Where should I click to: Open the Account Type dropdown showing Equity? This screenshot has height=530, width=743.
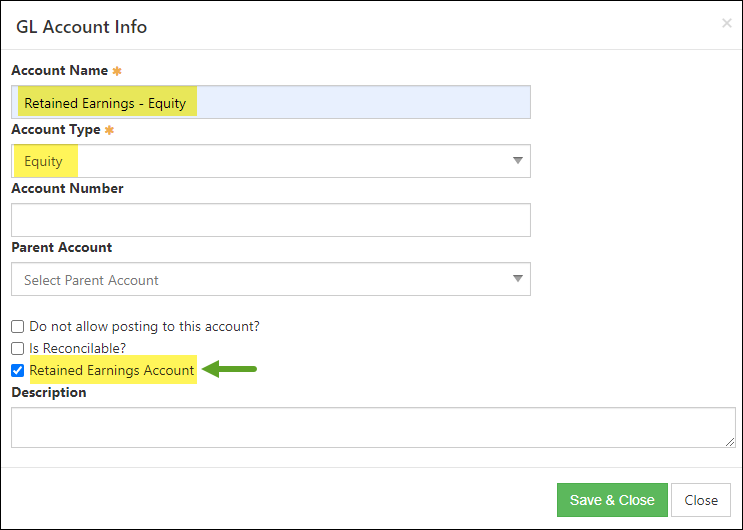(x=271, y=161)
